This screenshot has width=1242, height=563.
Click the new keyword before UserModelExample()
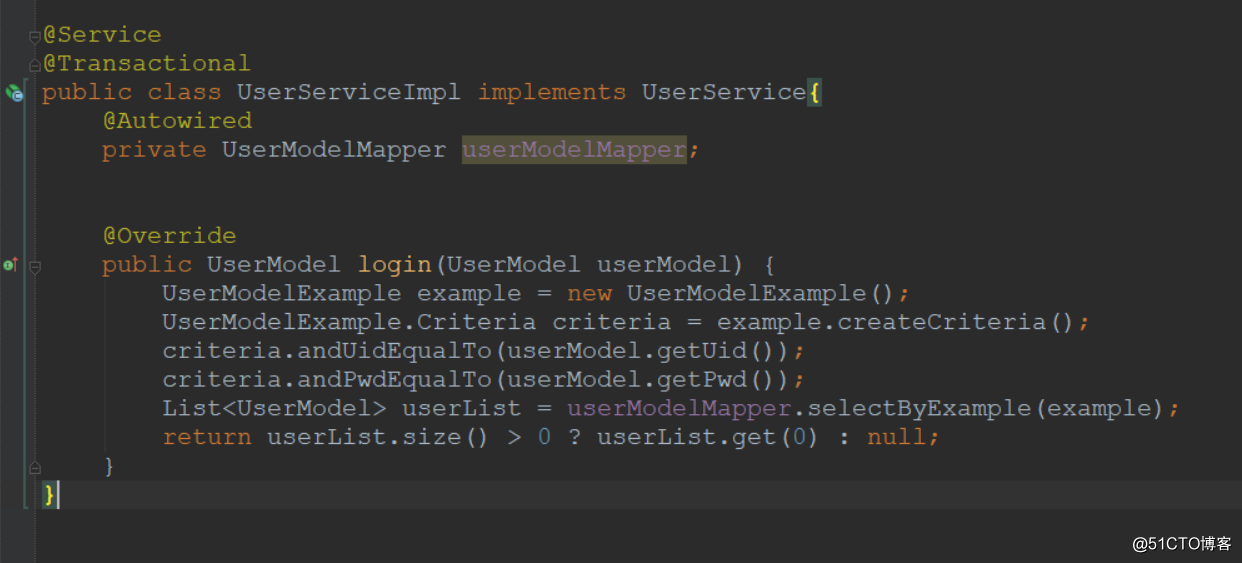tap(589, 294)
